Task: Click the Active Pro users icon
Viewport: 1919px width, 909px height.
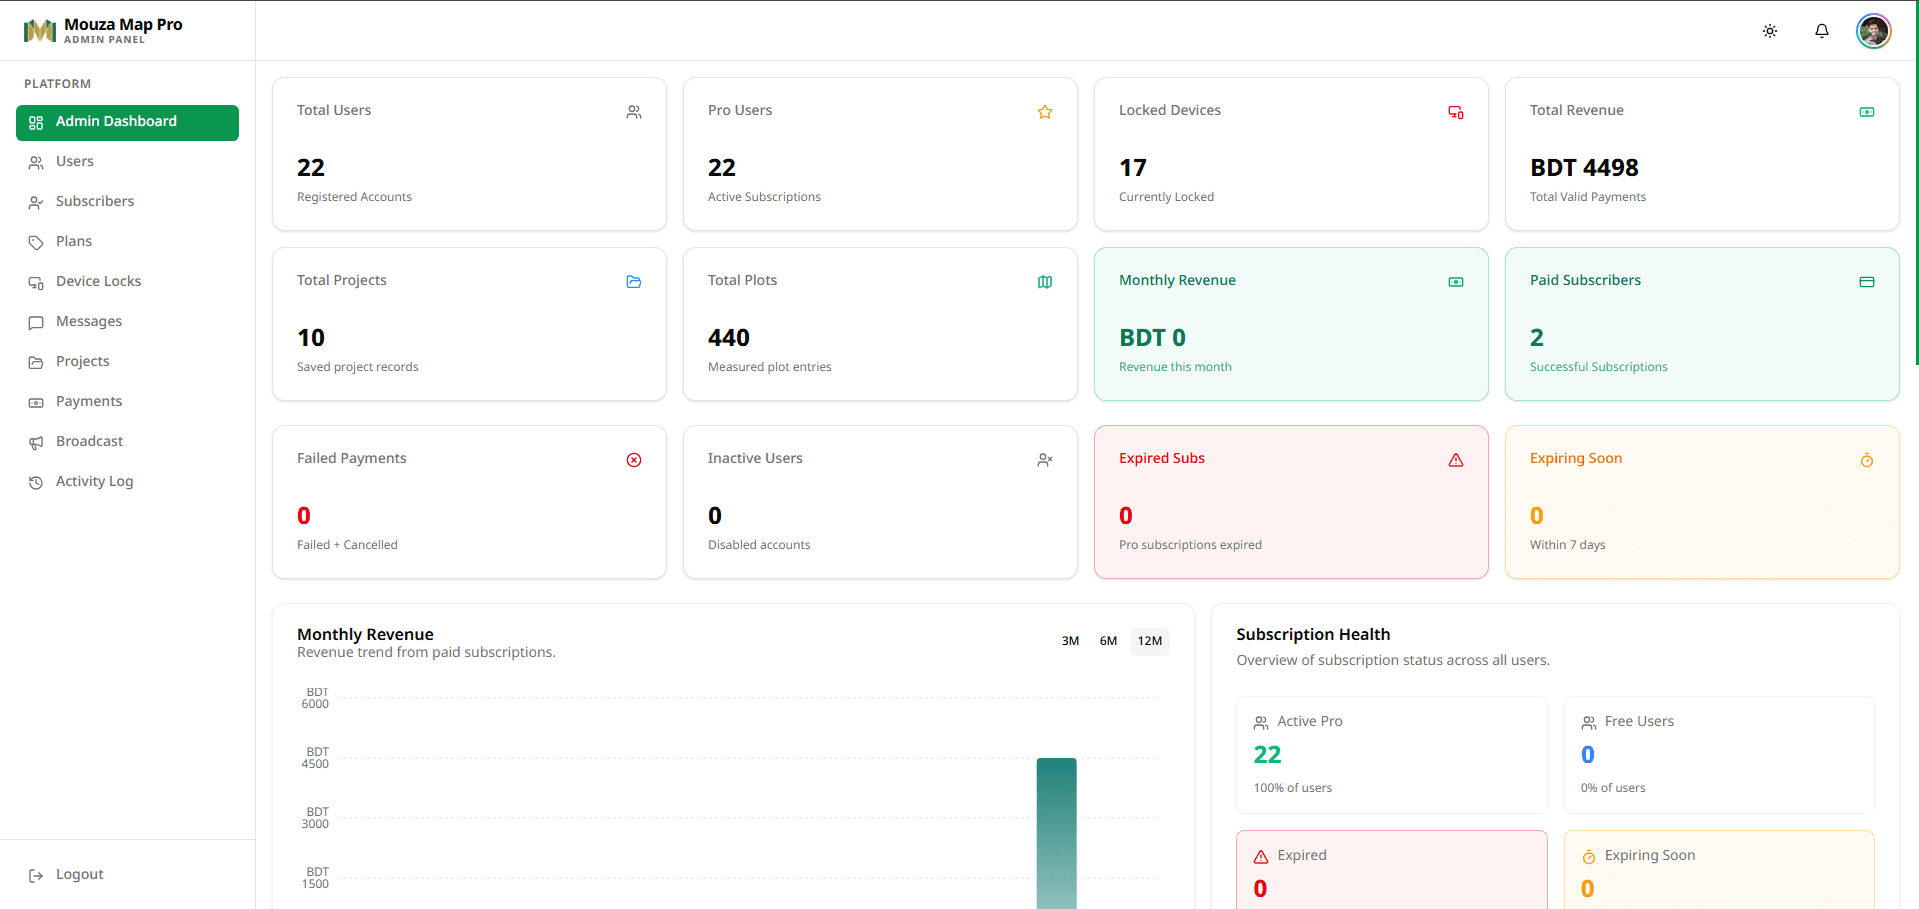Action: 1261,723
